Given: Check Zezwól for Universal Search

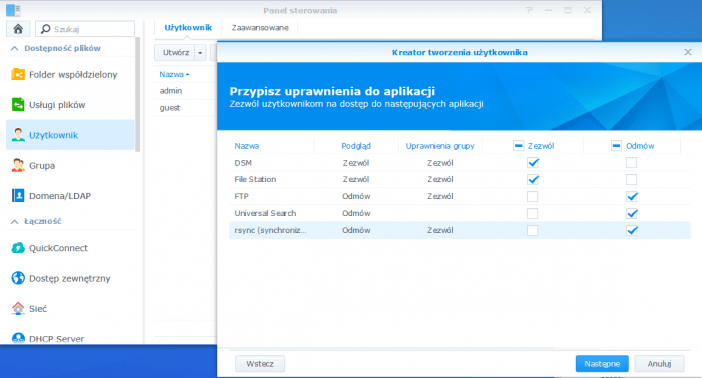Looking at the screenshot, I should [533, 214].
